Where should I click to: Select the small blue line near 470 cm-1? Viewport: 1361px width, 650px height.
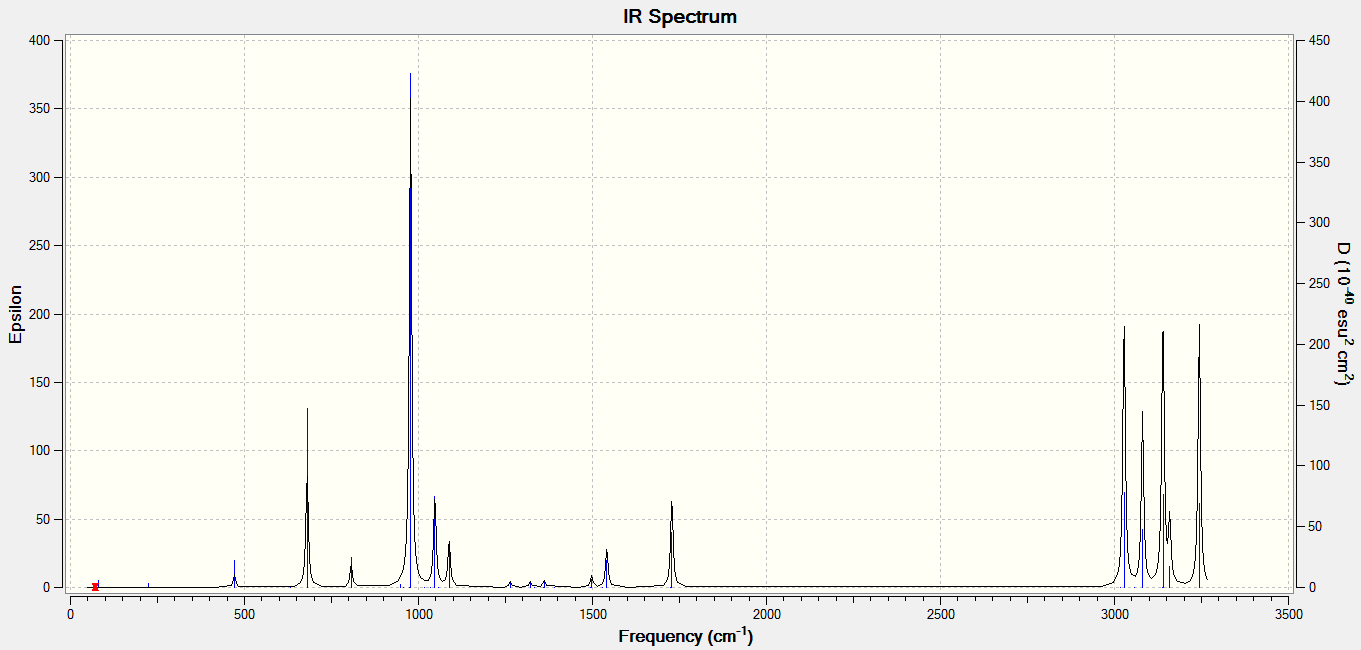(x=234, y=574)
